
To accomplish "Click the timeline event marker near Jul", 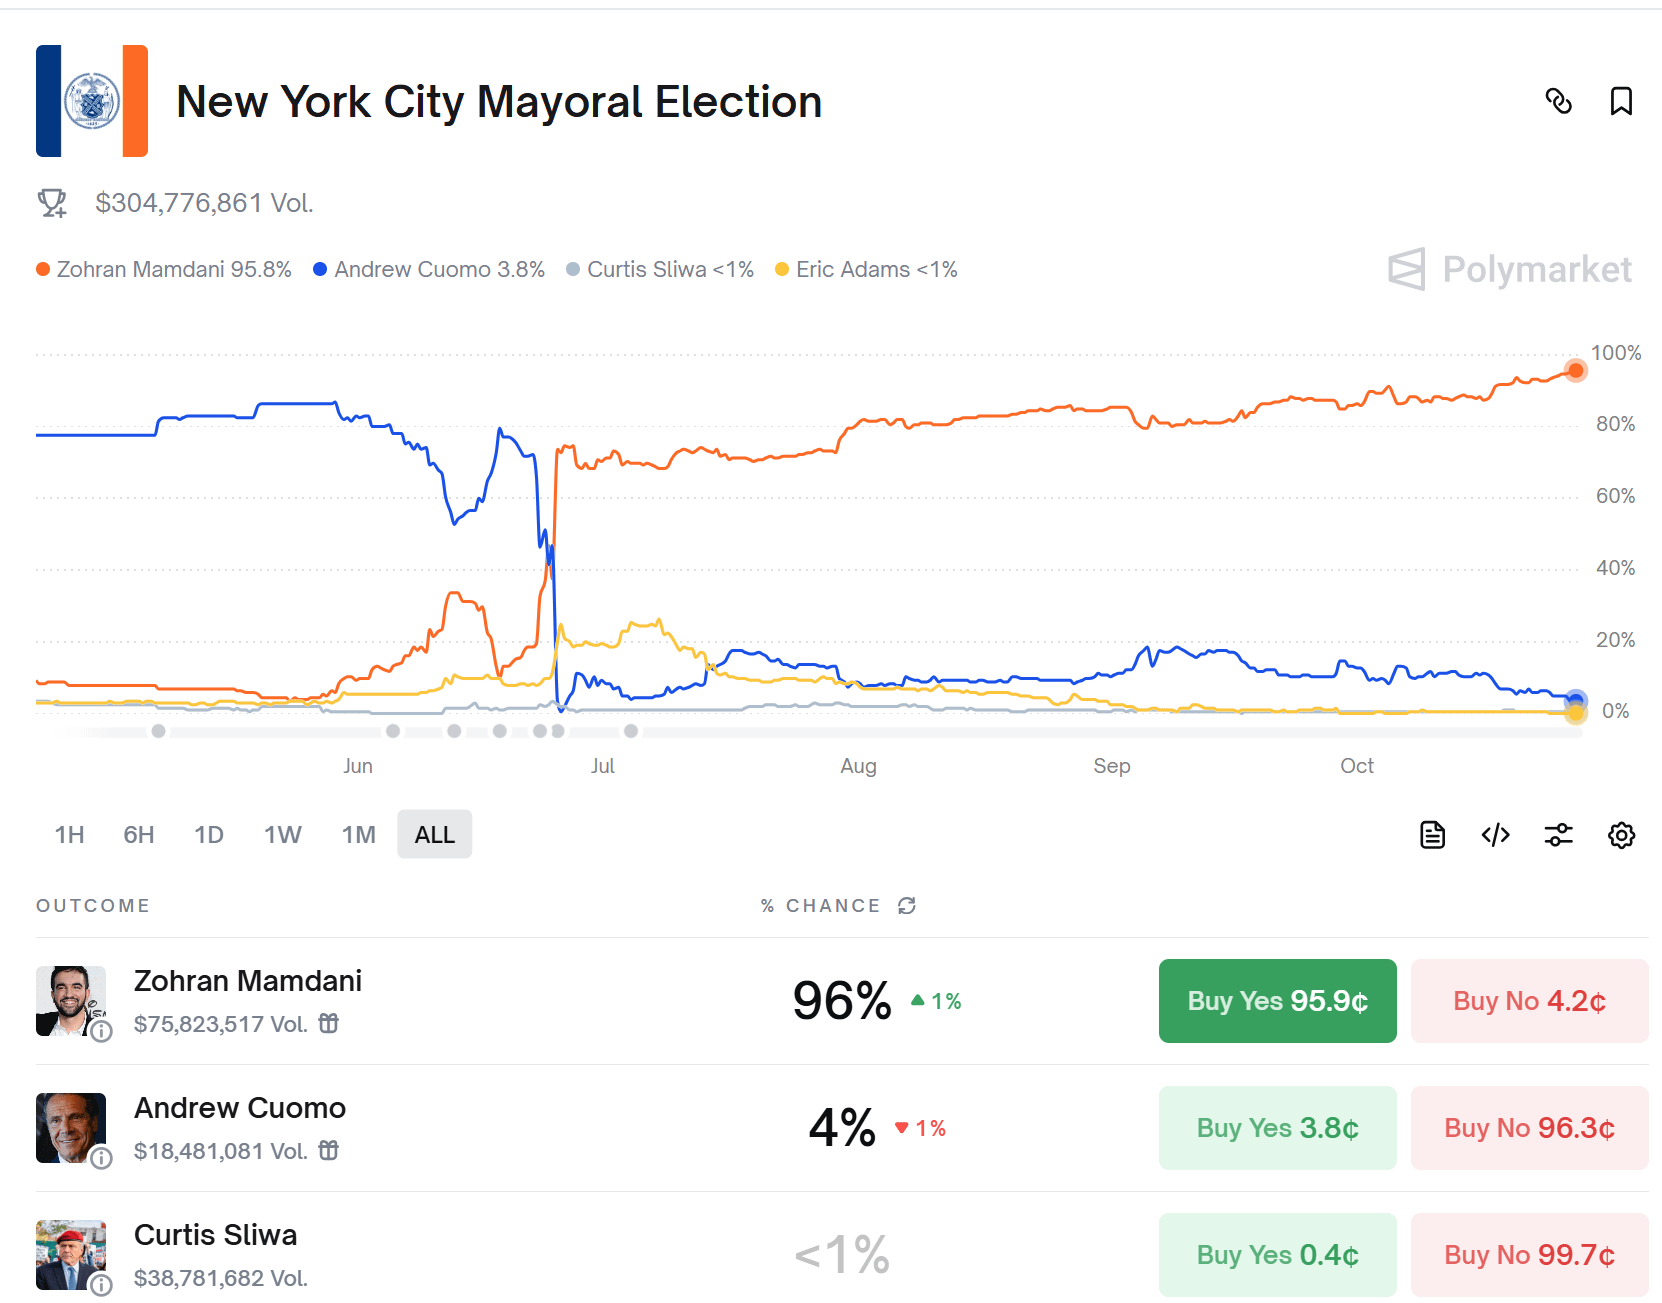I will coord(631,731).
